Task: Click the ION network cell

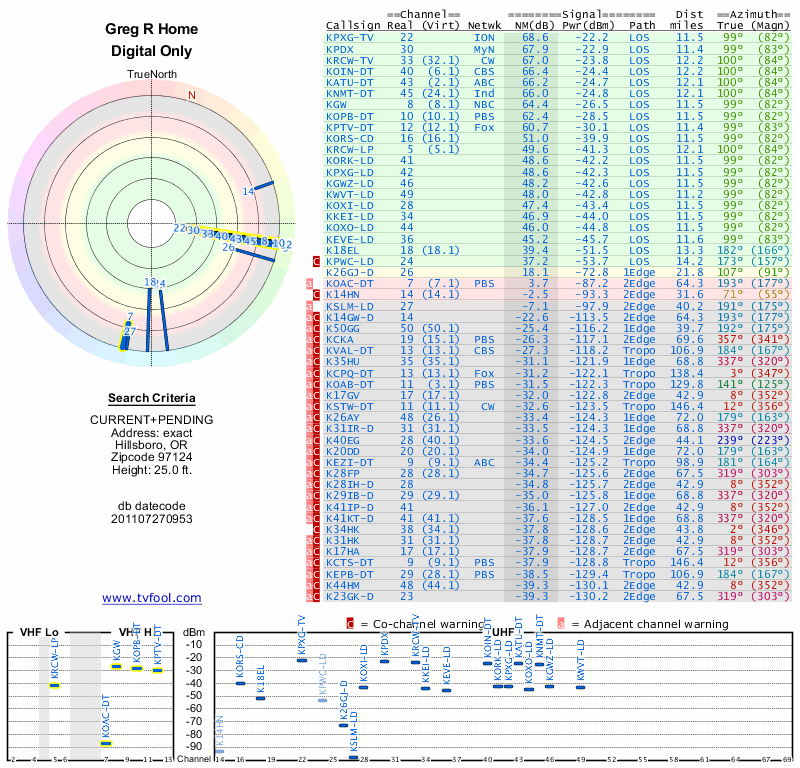Action: (484, 38)
